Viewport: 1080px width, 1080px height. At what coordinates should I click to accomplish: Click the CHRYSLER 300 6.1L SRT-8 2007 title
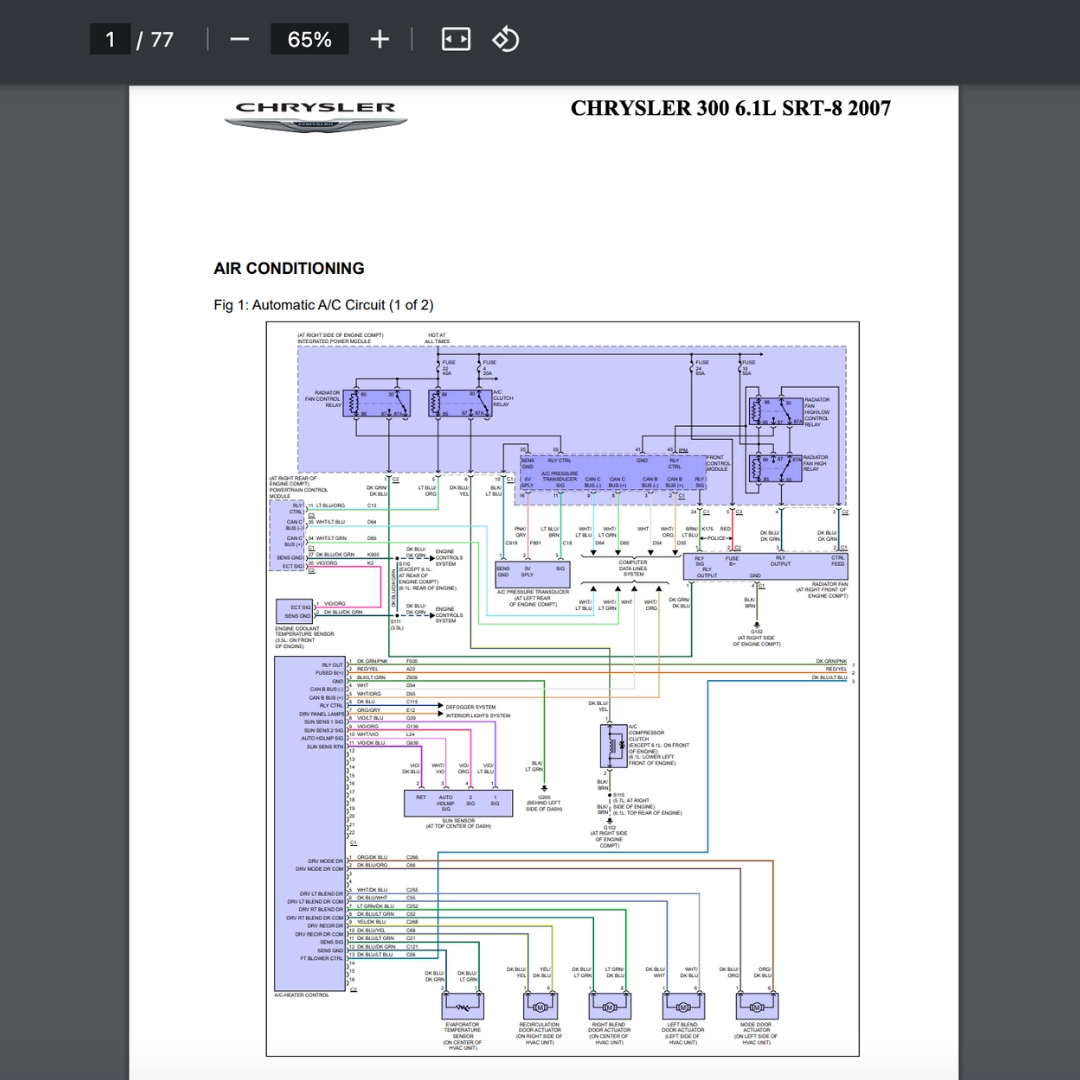pyautogui.click(x=730, y=108)
